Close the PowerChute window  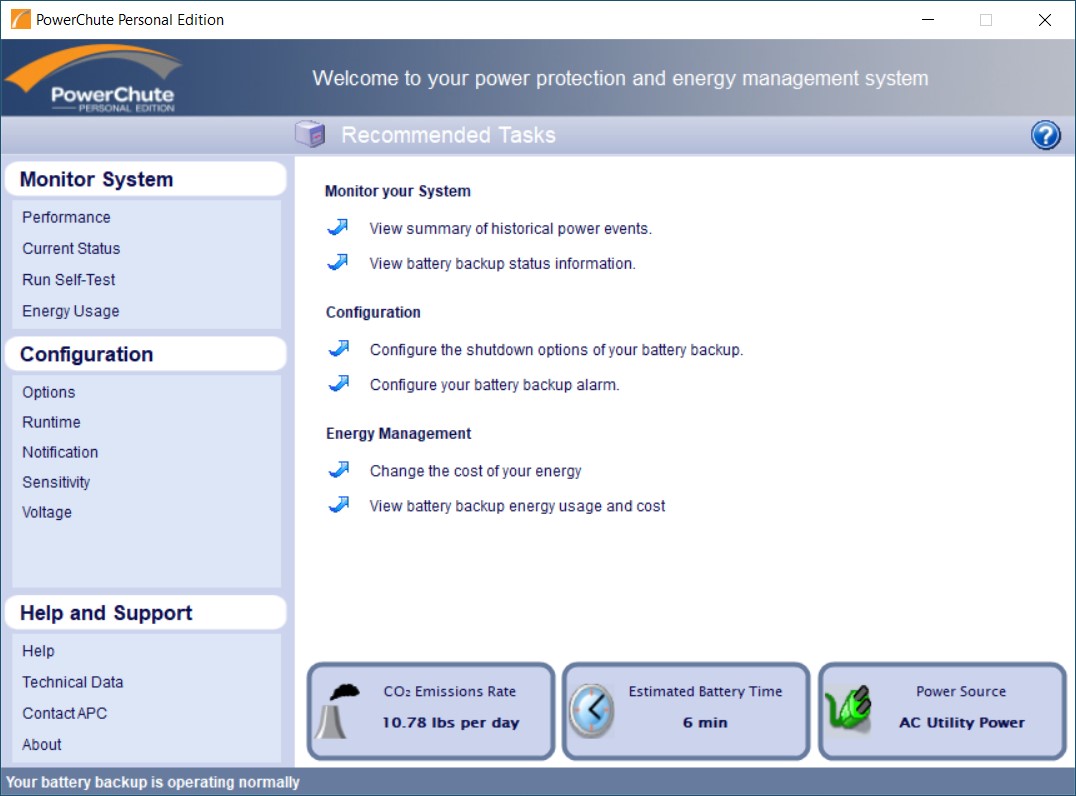coord(1044,20)
